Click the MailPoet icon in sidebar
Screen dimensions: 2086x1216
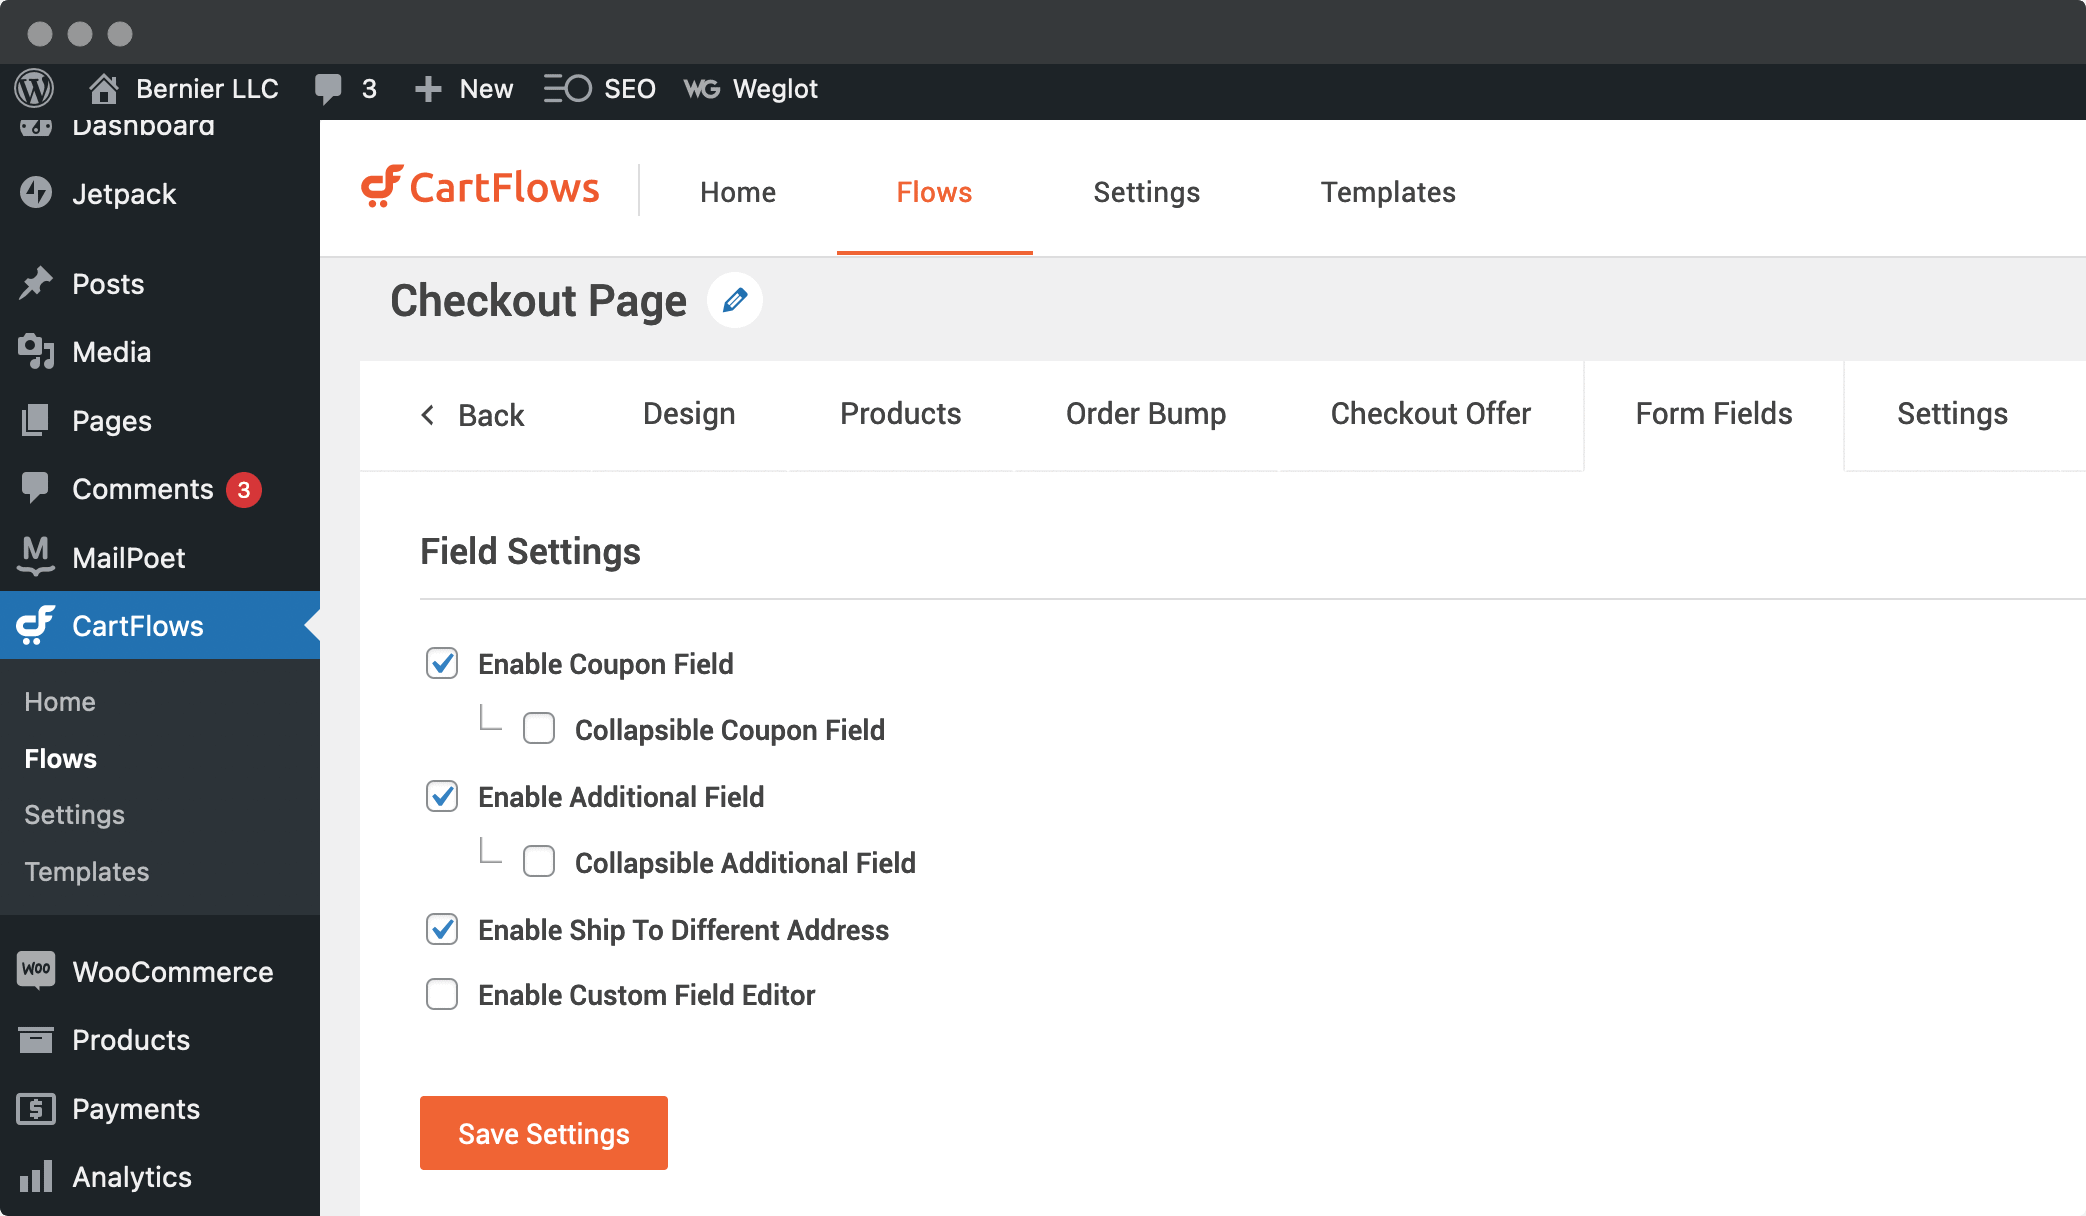[x=36, y=557]
